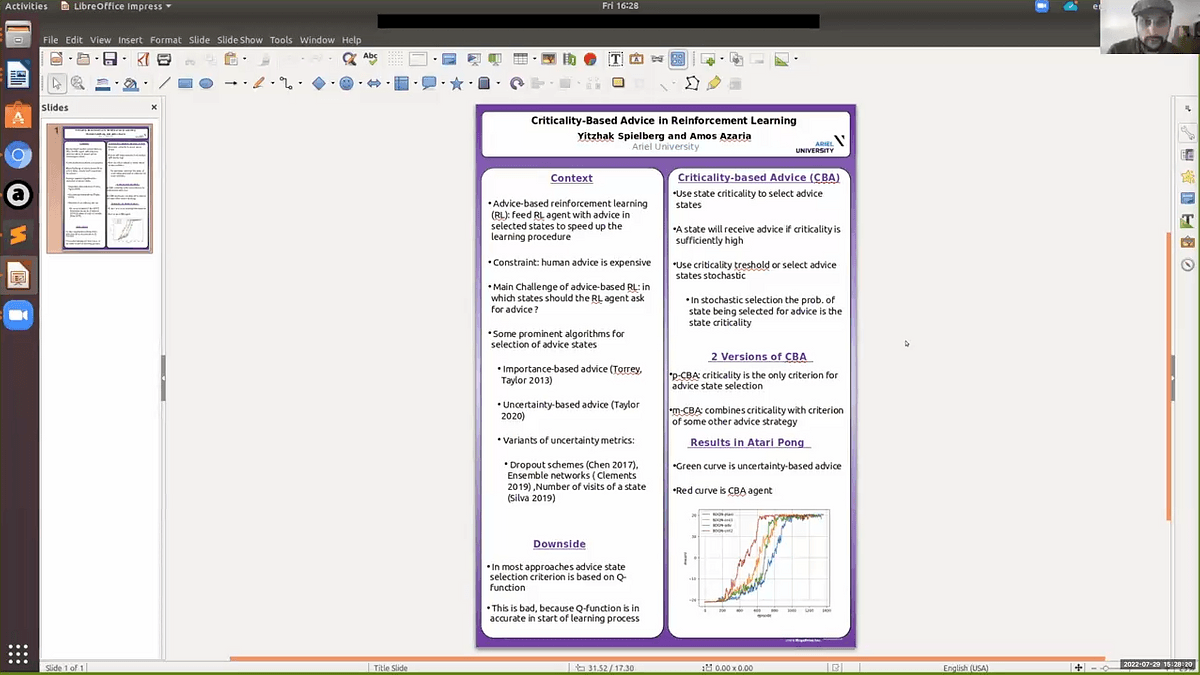Open the Format menu
This screenshot has height=675, width=1200.
pyautogui.click(x=165, y=40)
